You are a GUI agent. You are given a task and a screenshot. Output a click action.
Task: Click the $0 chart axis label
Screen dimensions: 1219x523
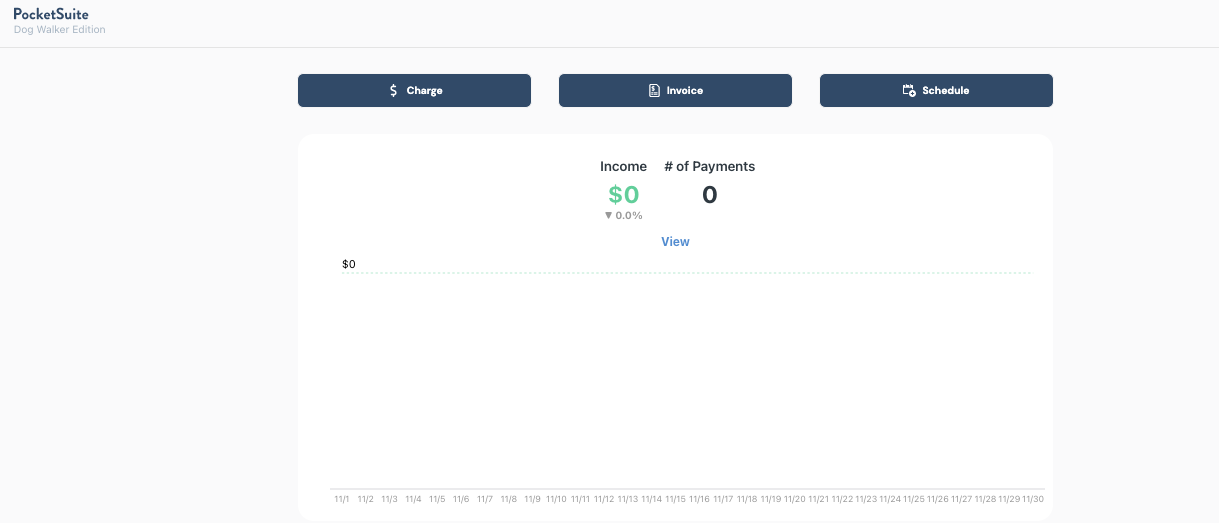pyautogui.click(x=349, y=264)
